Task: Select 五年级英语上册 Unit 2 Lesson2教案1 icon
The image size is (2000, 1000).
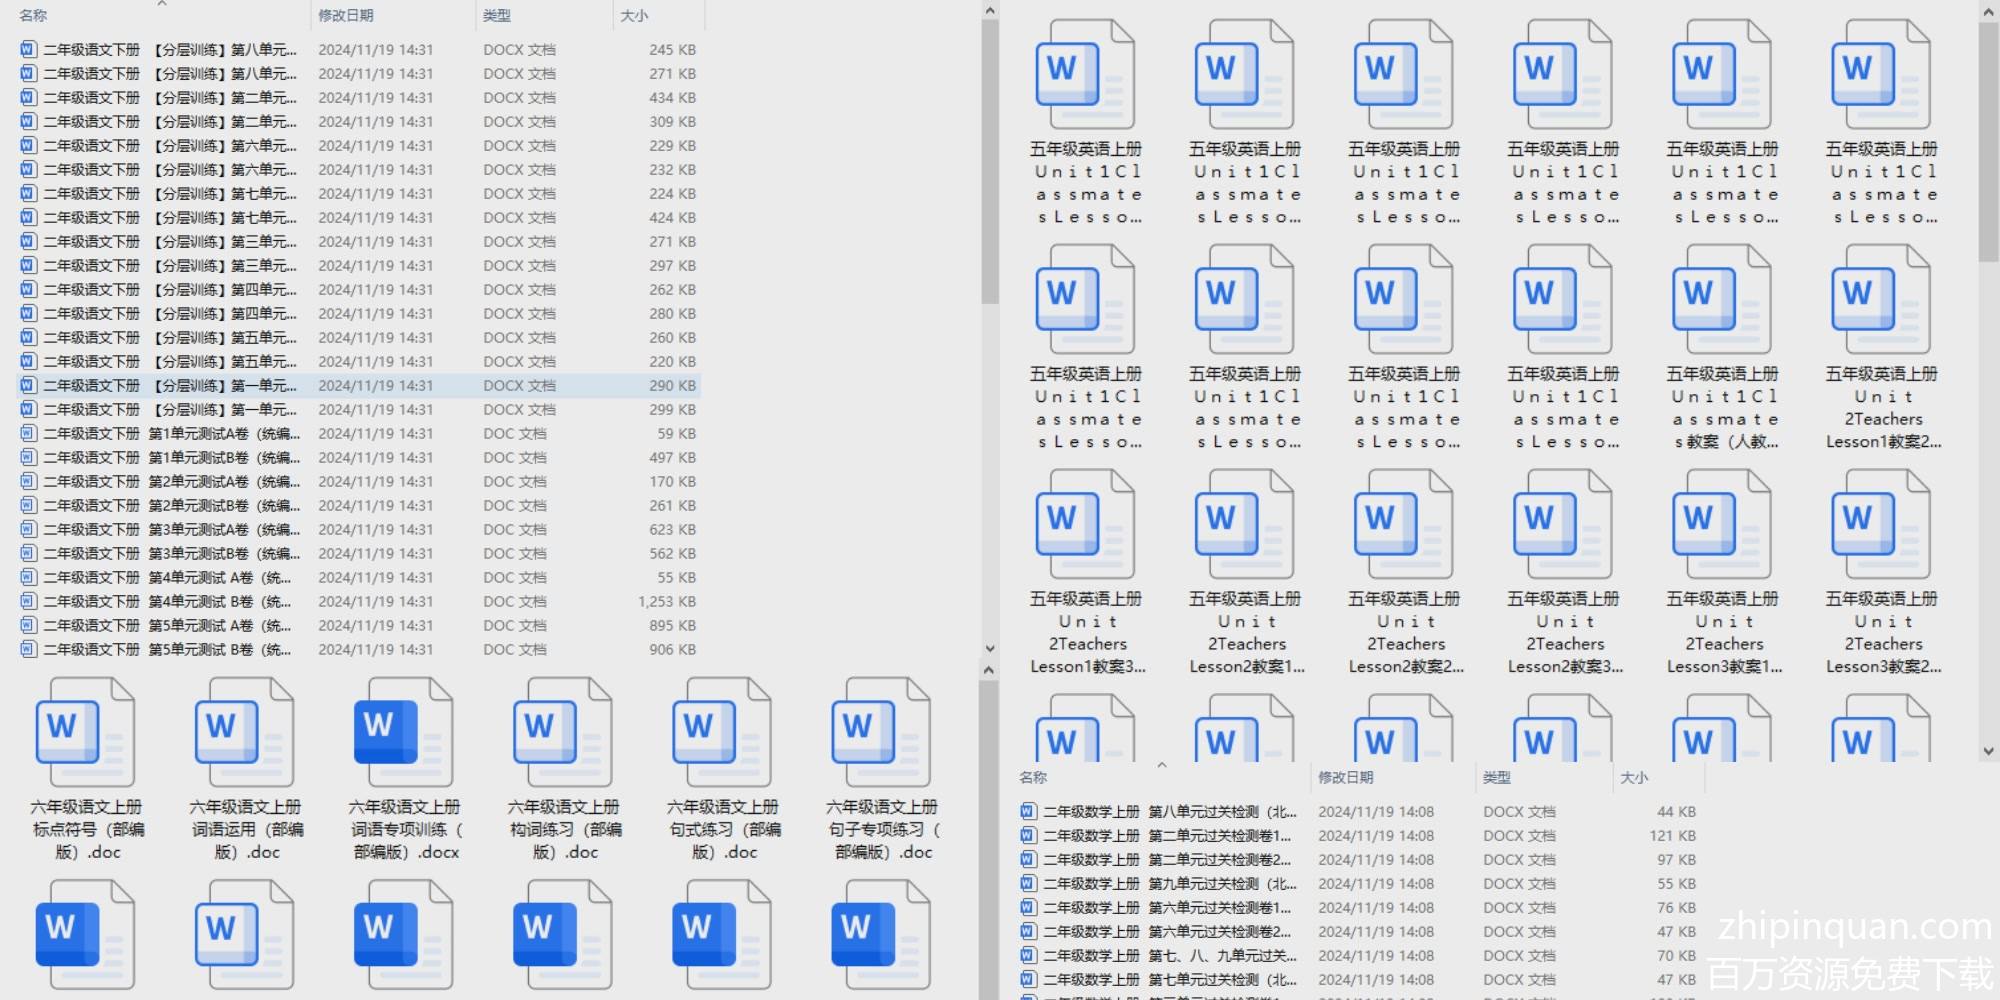Action: 1245,524
